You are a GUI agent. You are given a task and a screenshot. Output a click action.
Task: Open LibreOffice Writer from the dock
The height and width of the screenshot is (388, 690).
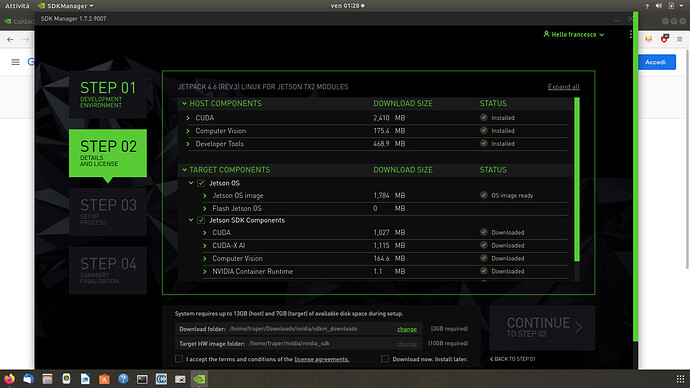point(85,379)
